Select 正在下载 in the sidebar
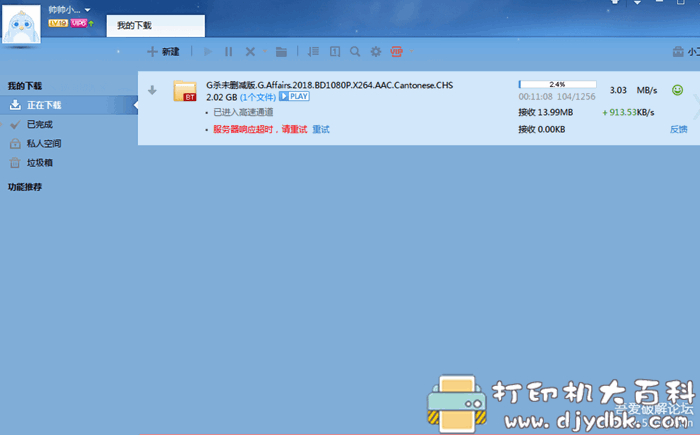 [x=69, y=105]
